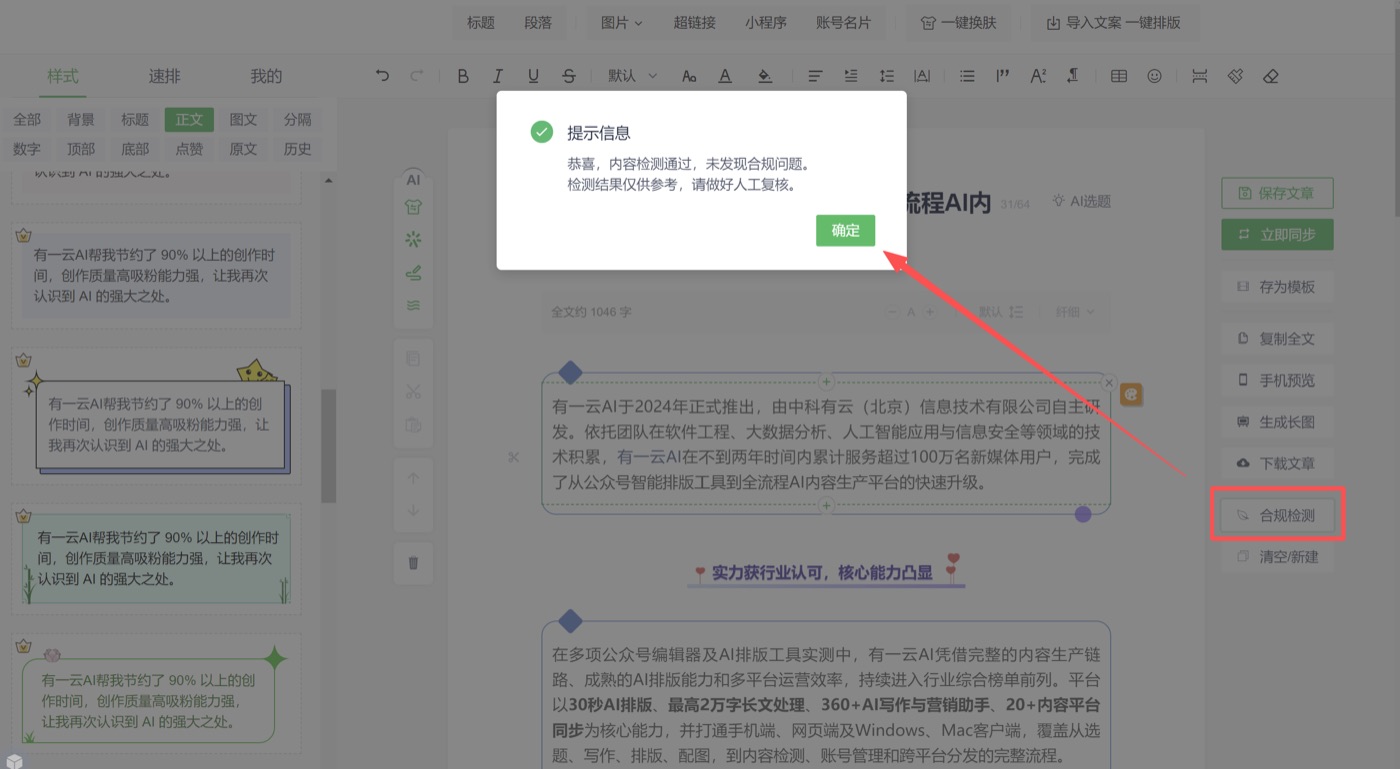Click the minus font size stepper

pyautogui.click(x=892, y=312)
